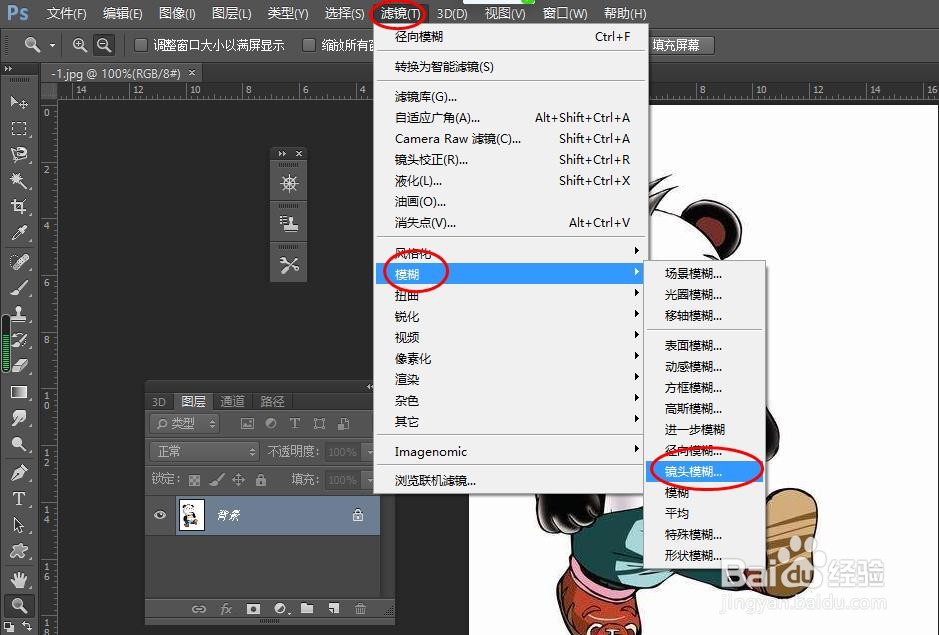Expand the 像素化 submenu

point(508,358)
